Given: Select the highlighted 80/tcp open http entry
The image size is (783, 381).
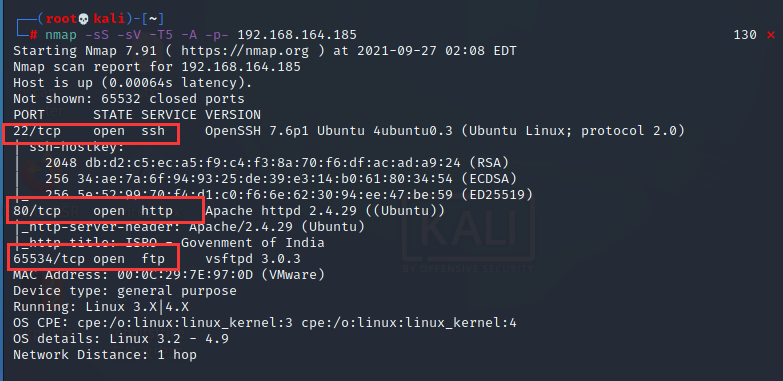Looking at the screenshot, I should [x=104, y=210].
